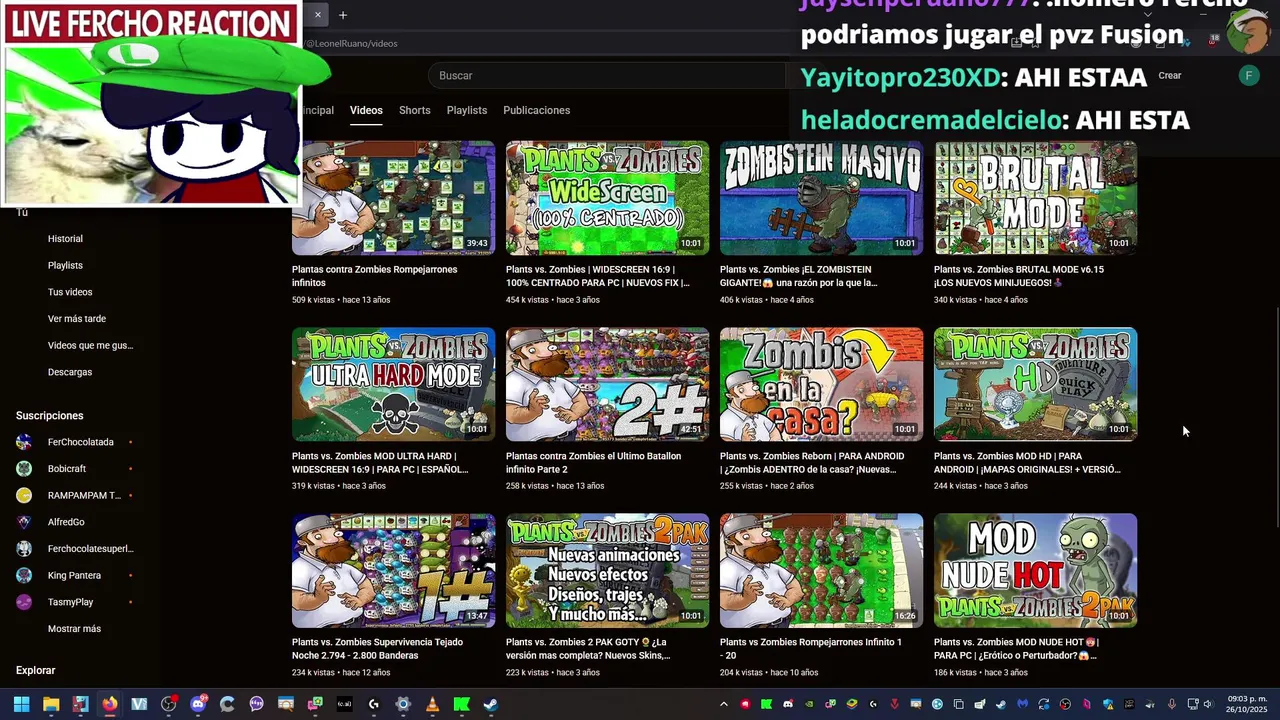1280x720 pixels.
Task: Open the 2 PAK GOTY video thumbnail
Action: (607, 570)
